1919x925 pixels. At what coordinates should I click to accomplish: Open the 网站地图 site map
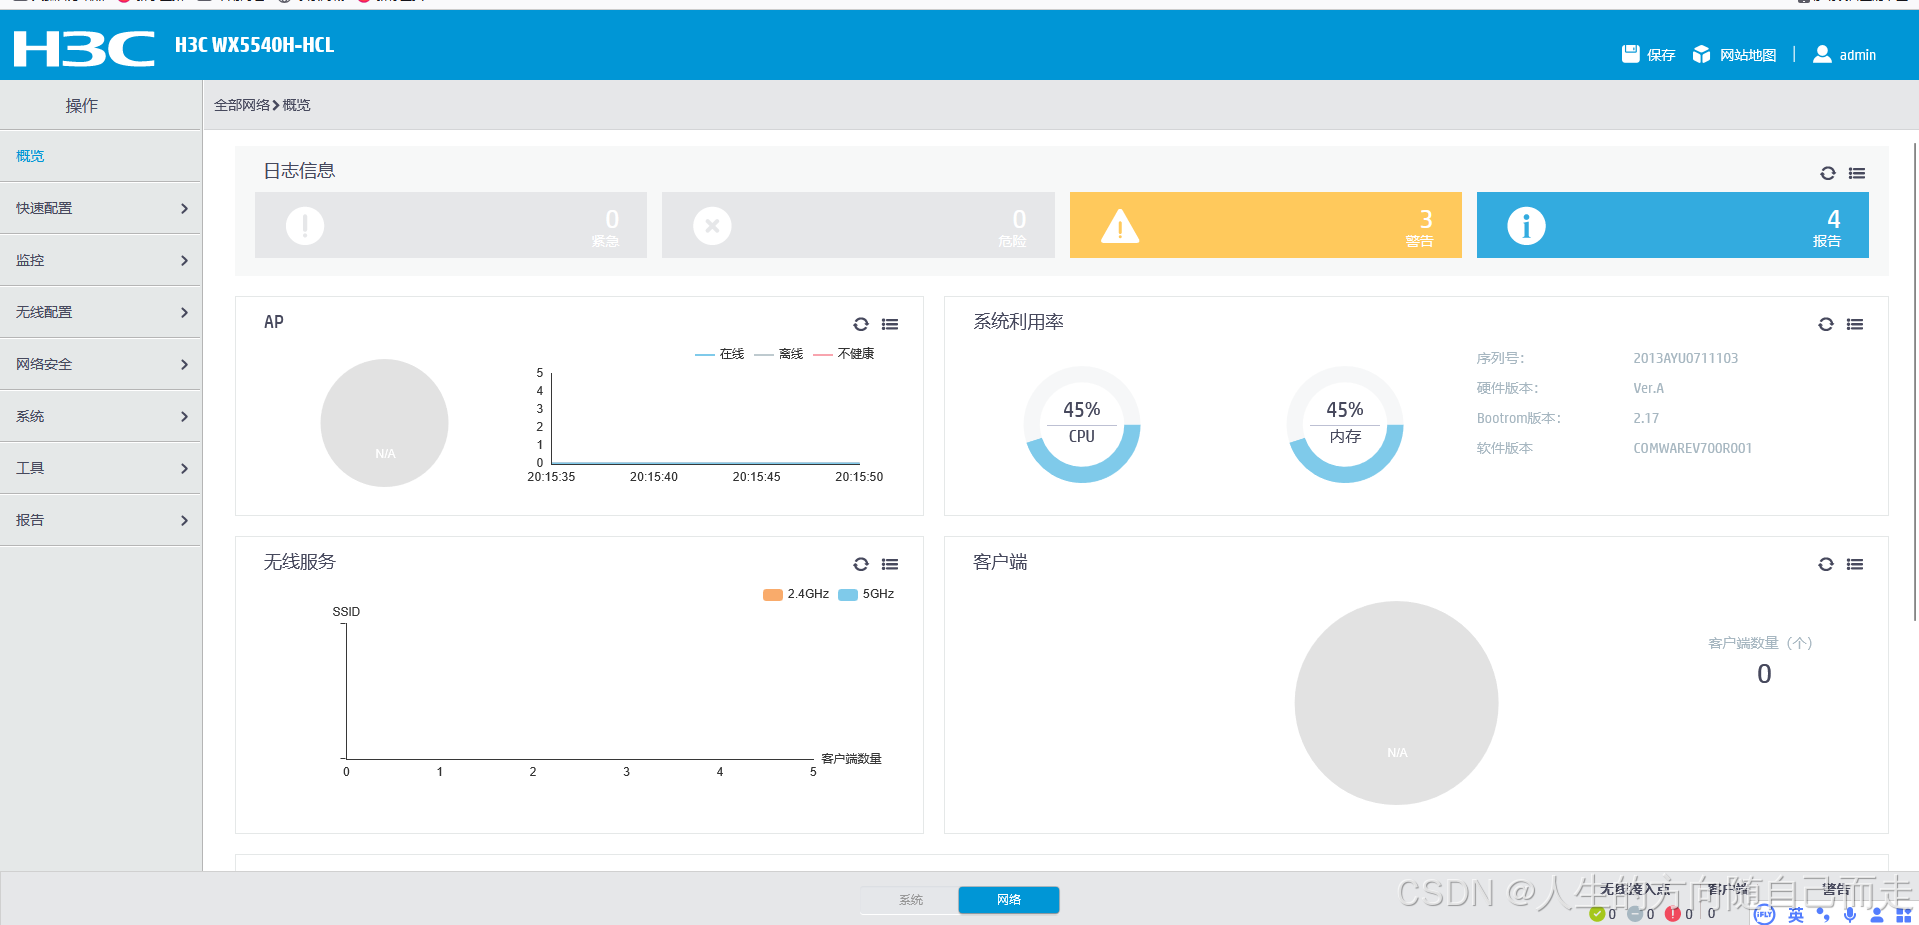1735,55
